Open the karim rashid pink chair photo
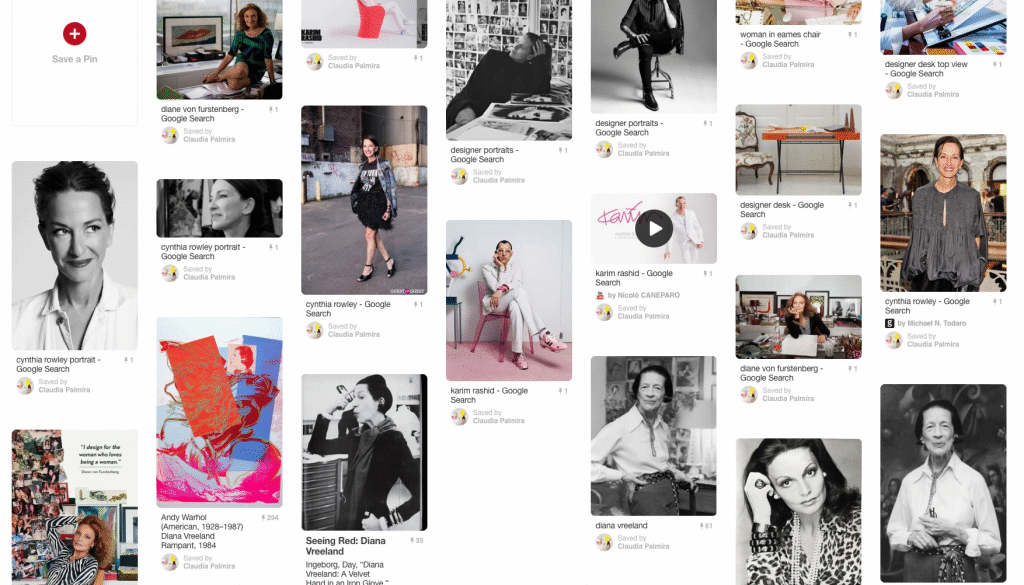The image size is (1024, 585). click(508, 300)
